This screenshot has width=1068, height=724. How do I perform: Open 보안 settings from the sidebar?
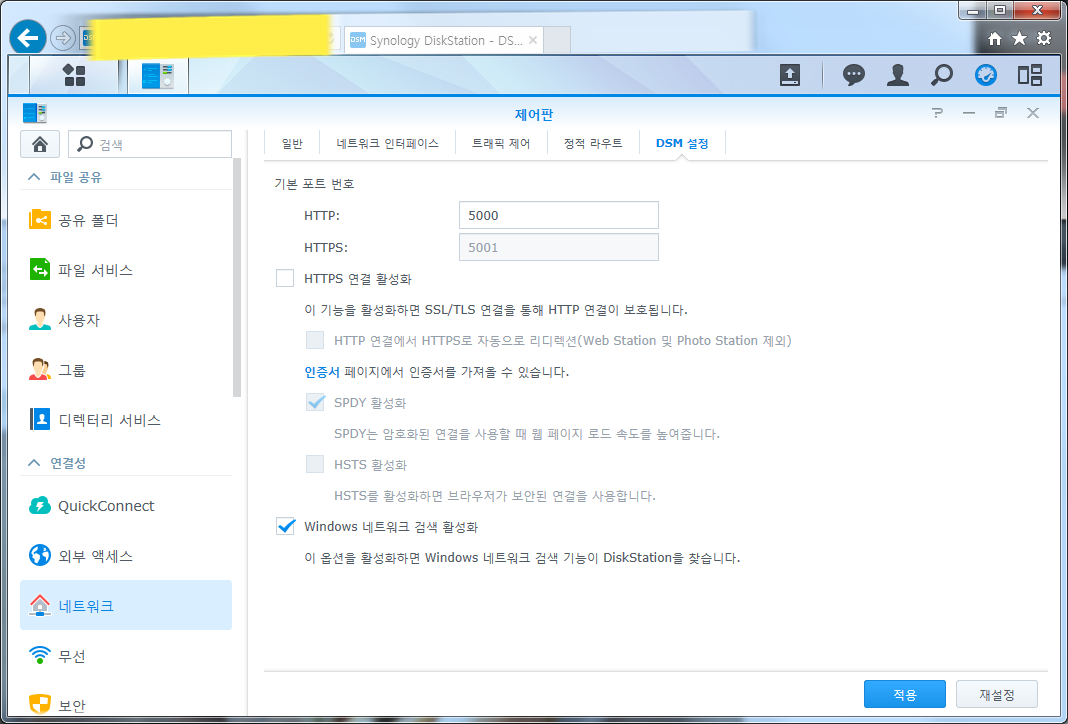pos(69,705)
